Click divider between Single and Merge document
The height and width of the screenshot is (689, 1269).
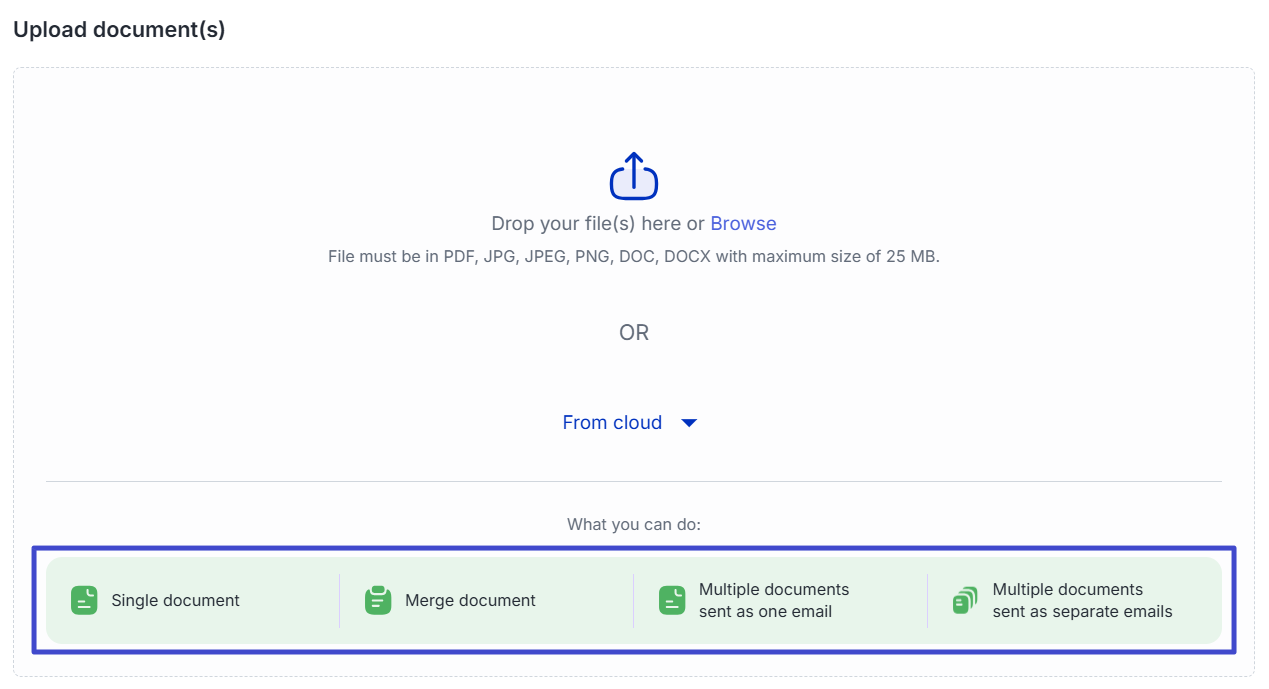click(x=340, y=600)
